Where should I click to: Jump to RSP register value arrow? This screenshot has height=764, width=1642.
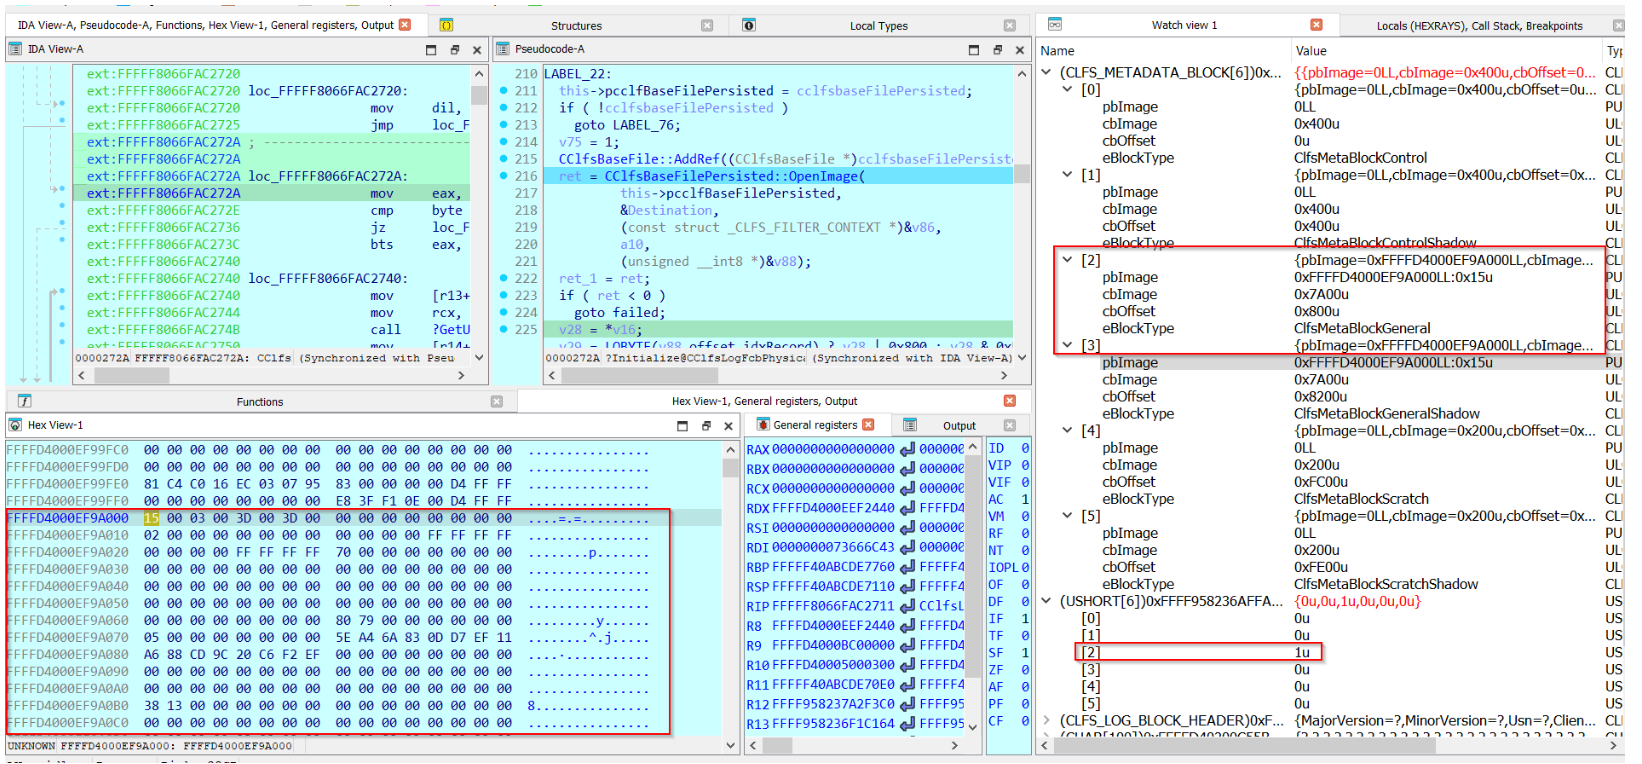(x=906, y=586)
